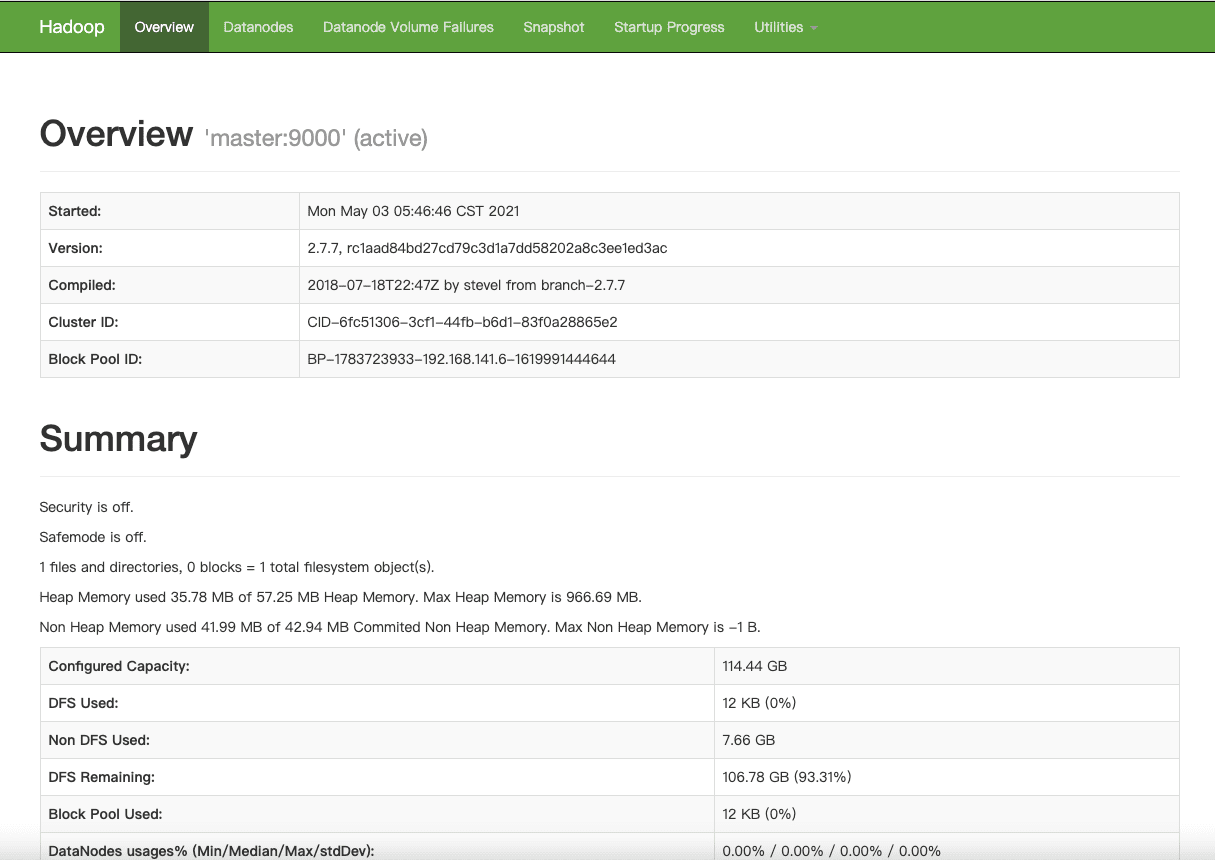
Task: Click the 'Safemode is off.' status text
Action: point(93,537)
